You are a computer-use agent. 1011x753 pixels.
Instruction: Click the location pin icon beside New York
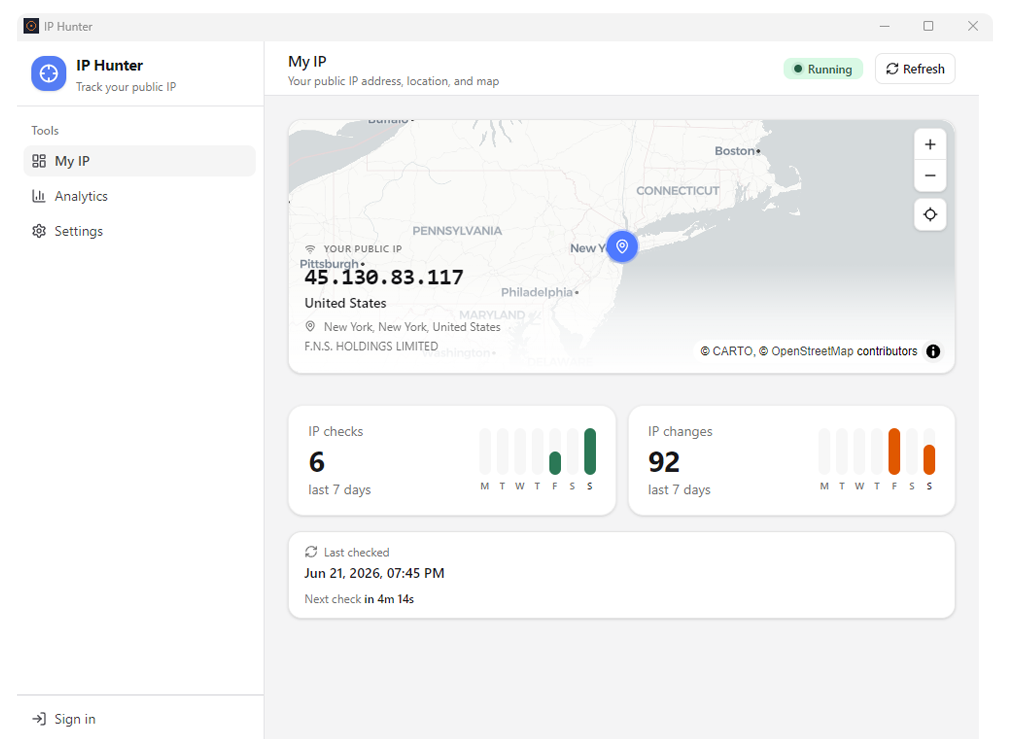(310, 326)
